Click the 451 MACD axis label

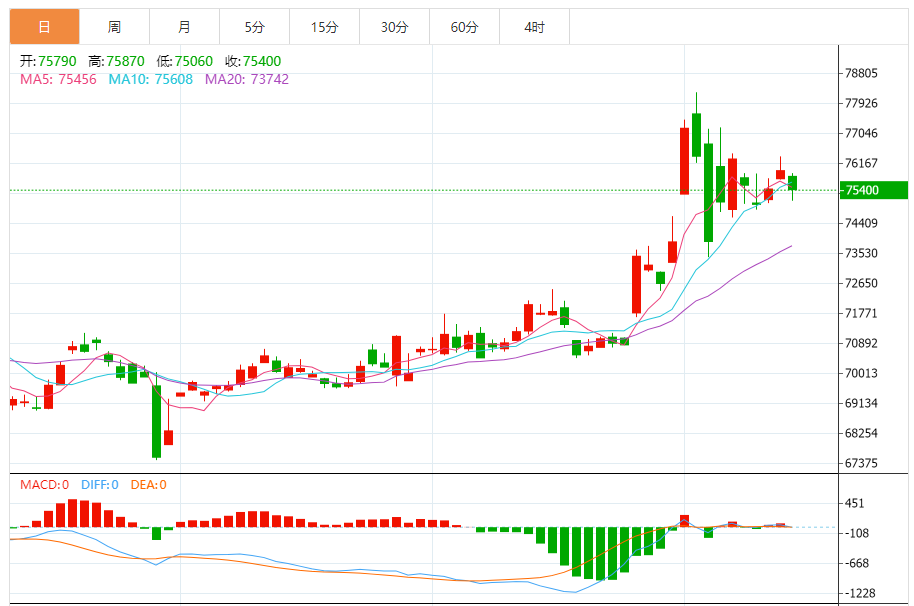coord(855,503)
